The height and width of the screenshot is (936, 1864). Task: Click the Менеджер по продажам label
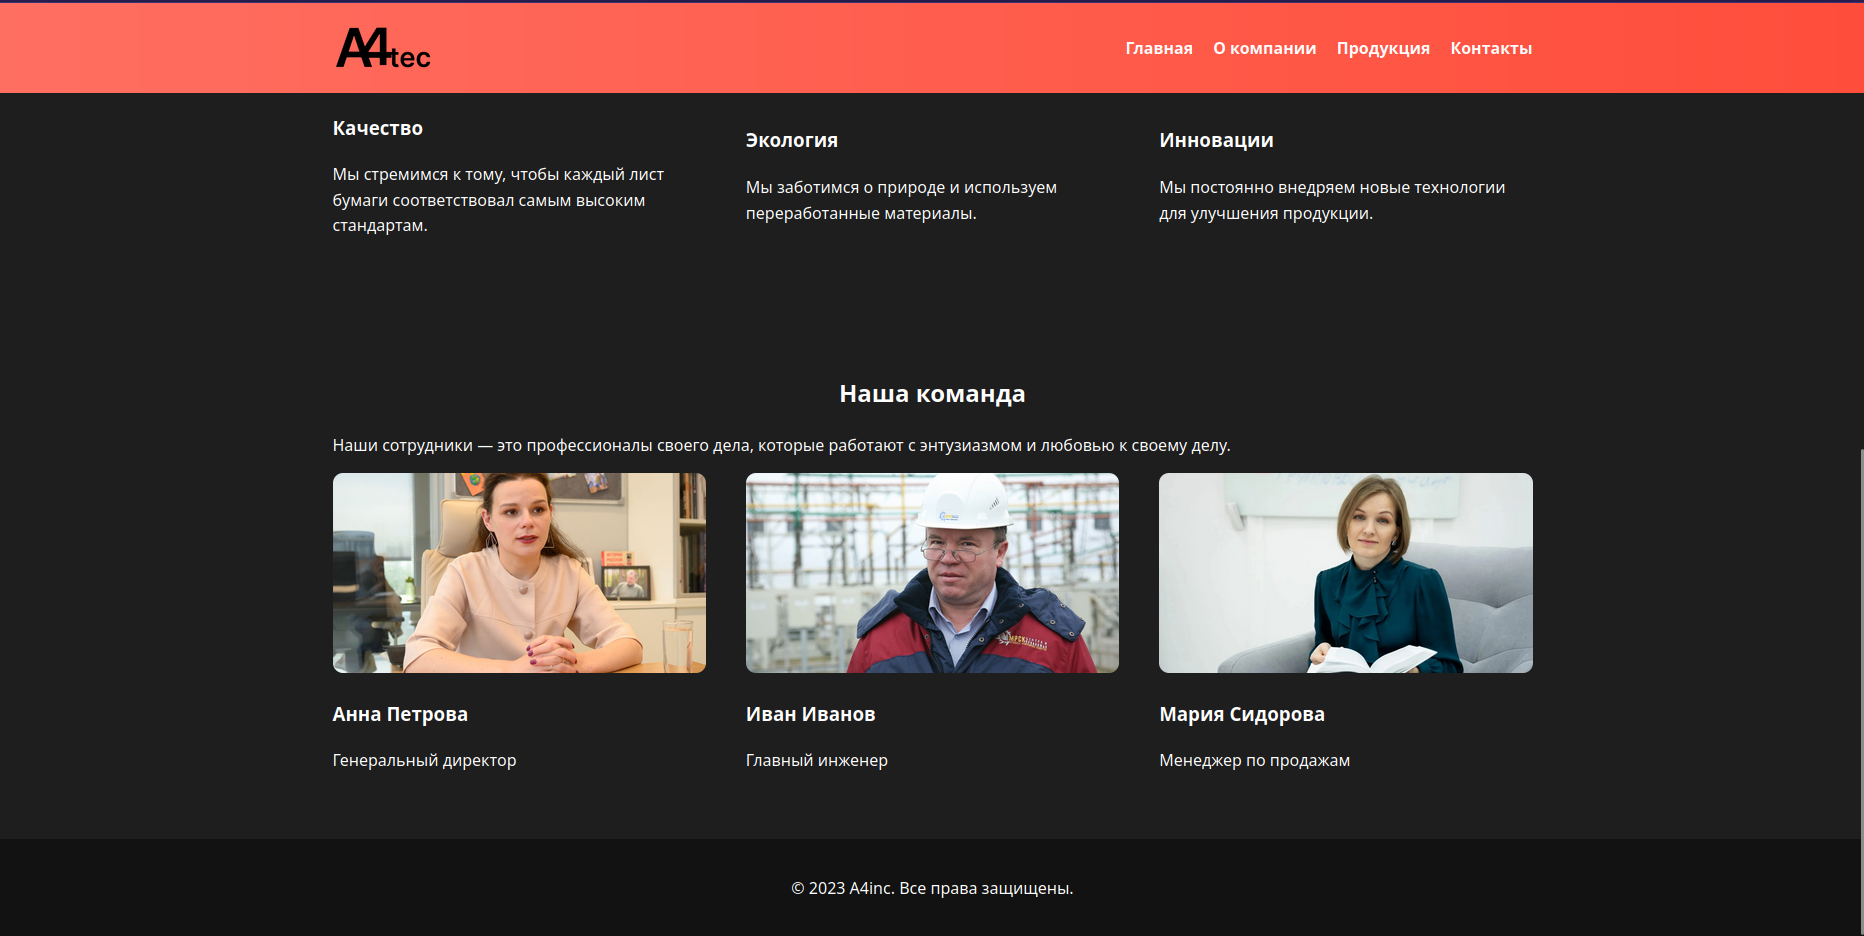click(x=1254, y=760)
